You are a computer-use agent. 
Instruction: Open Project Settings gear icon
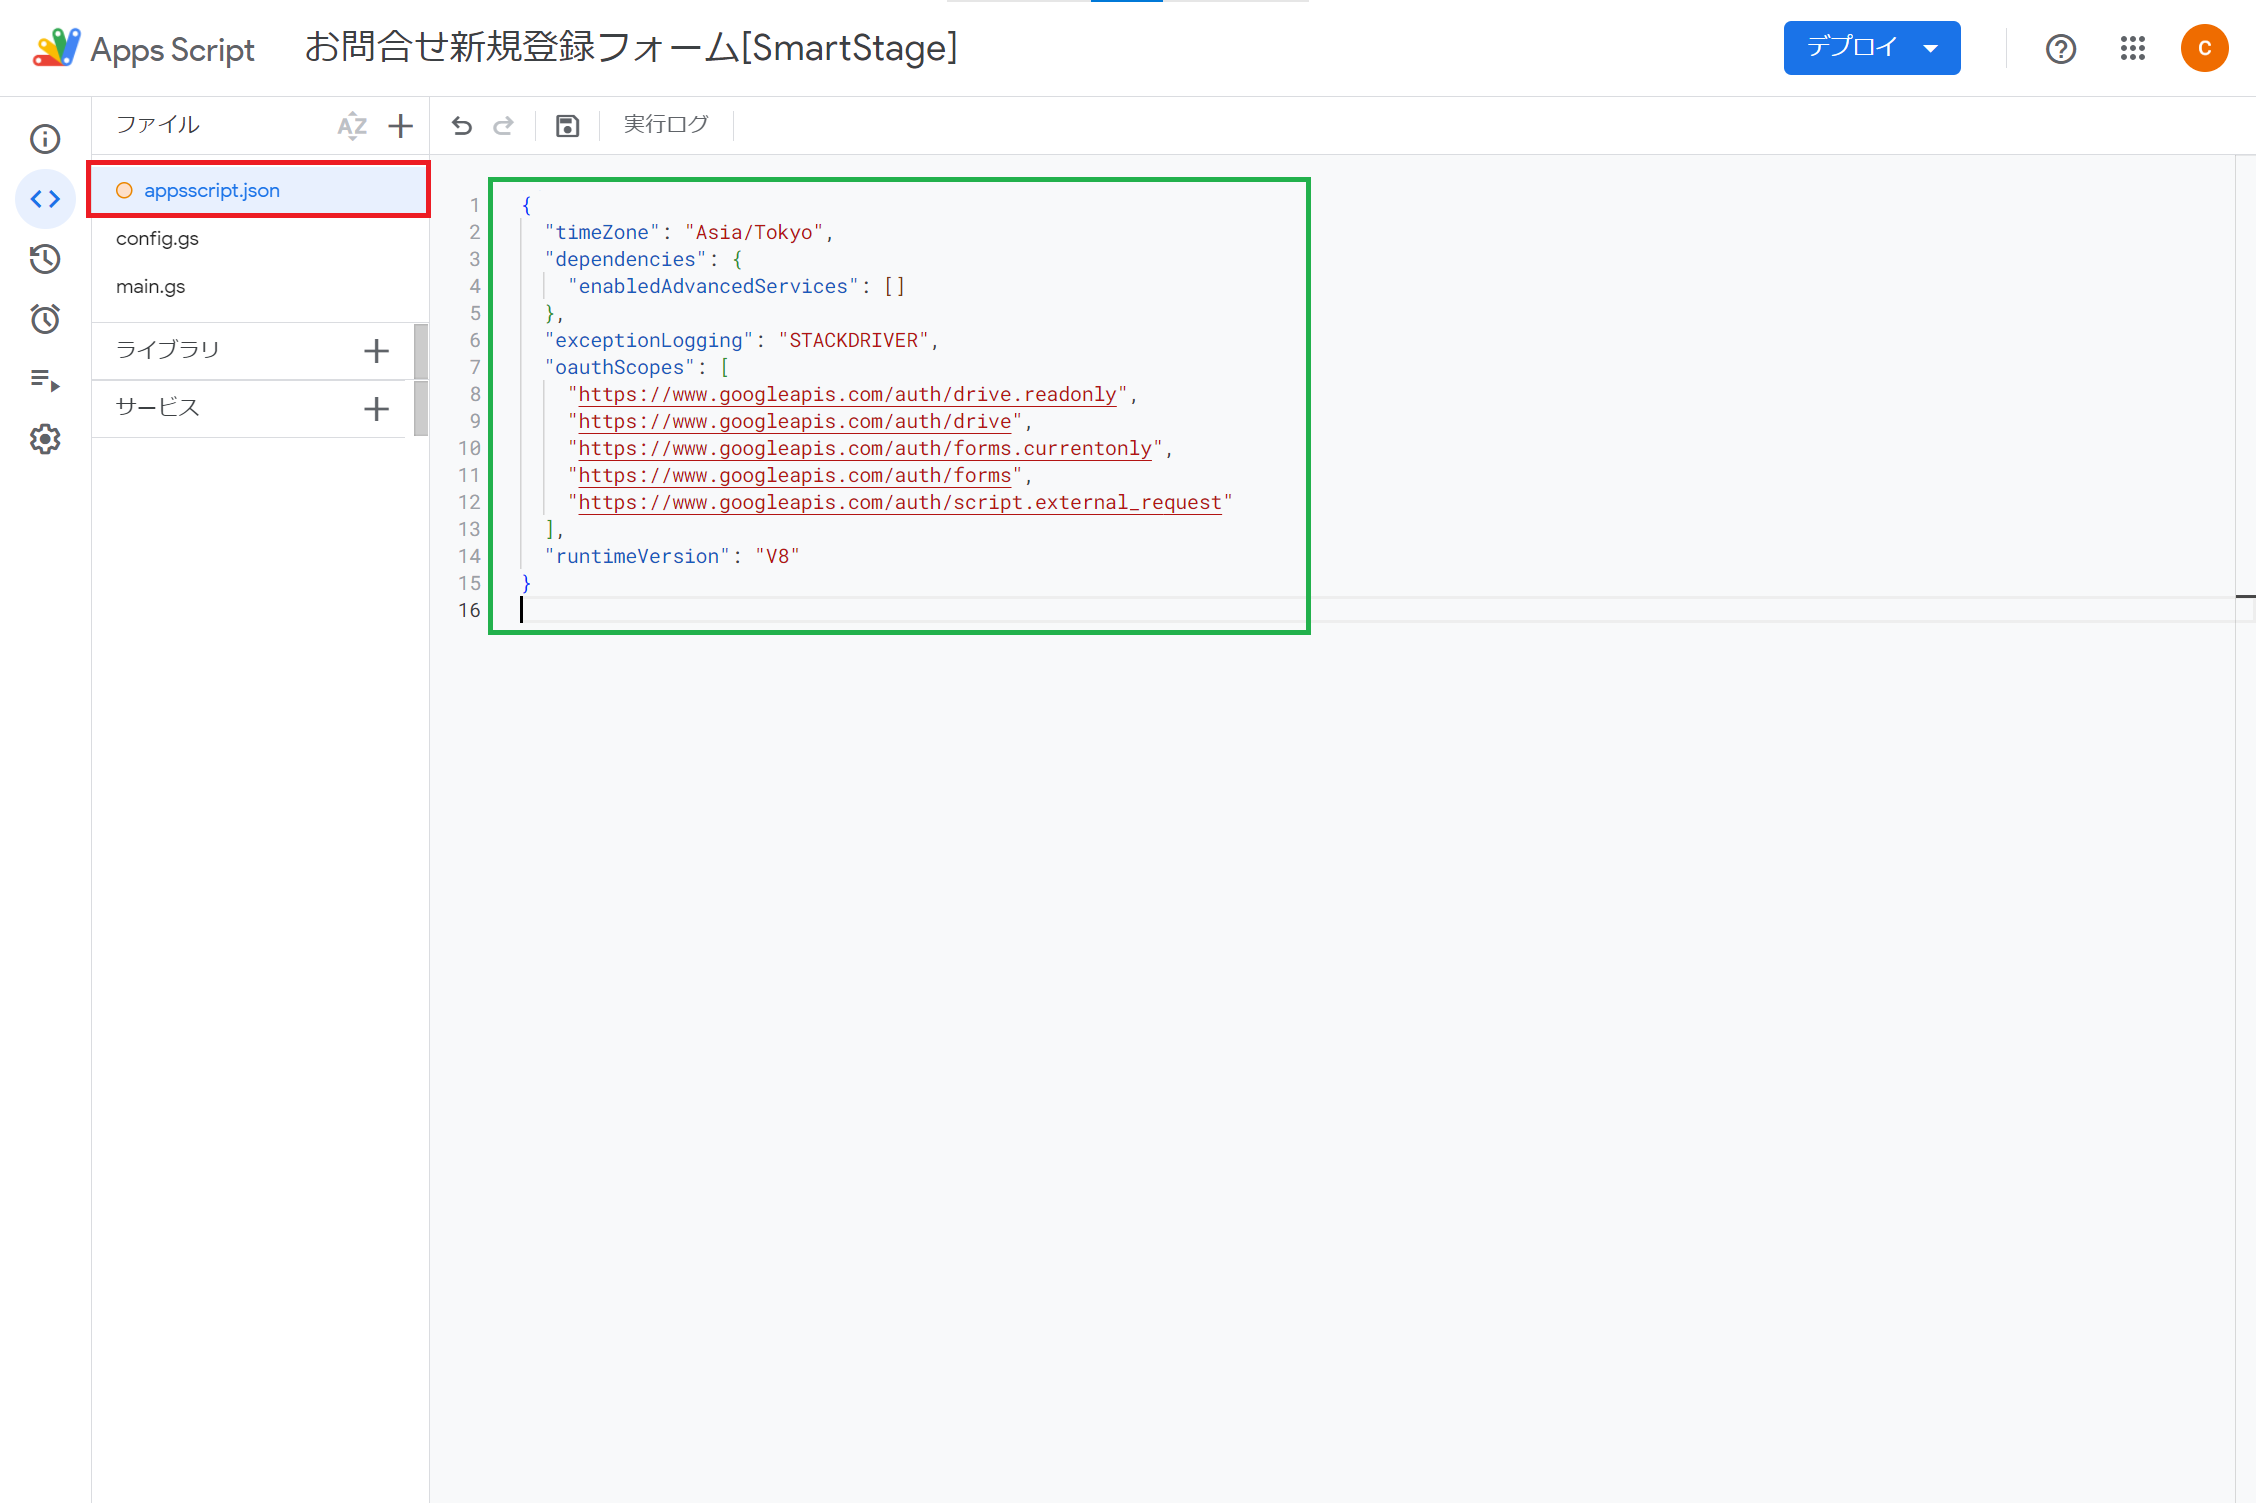point(45,439)
